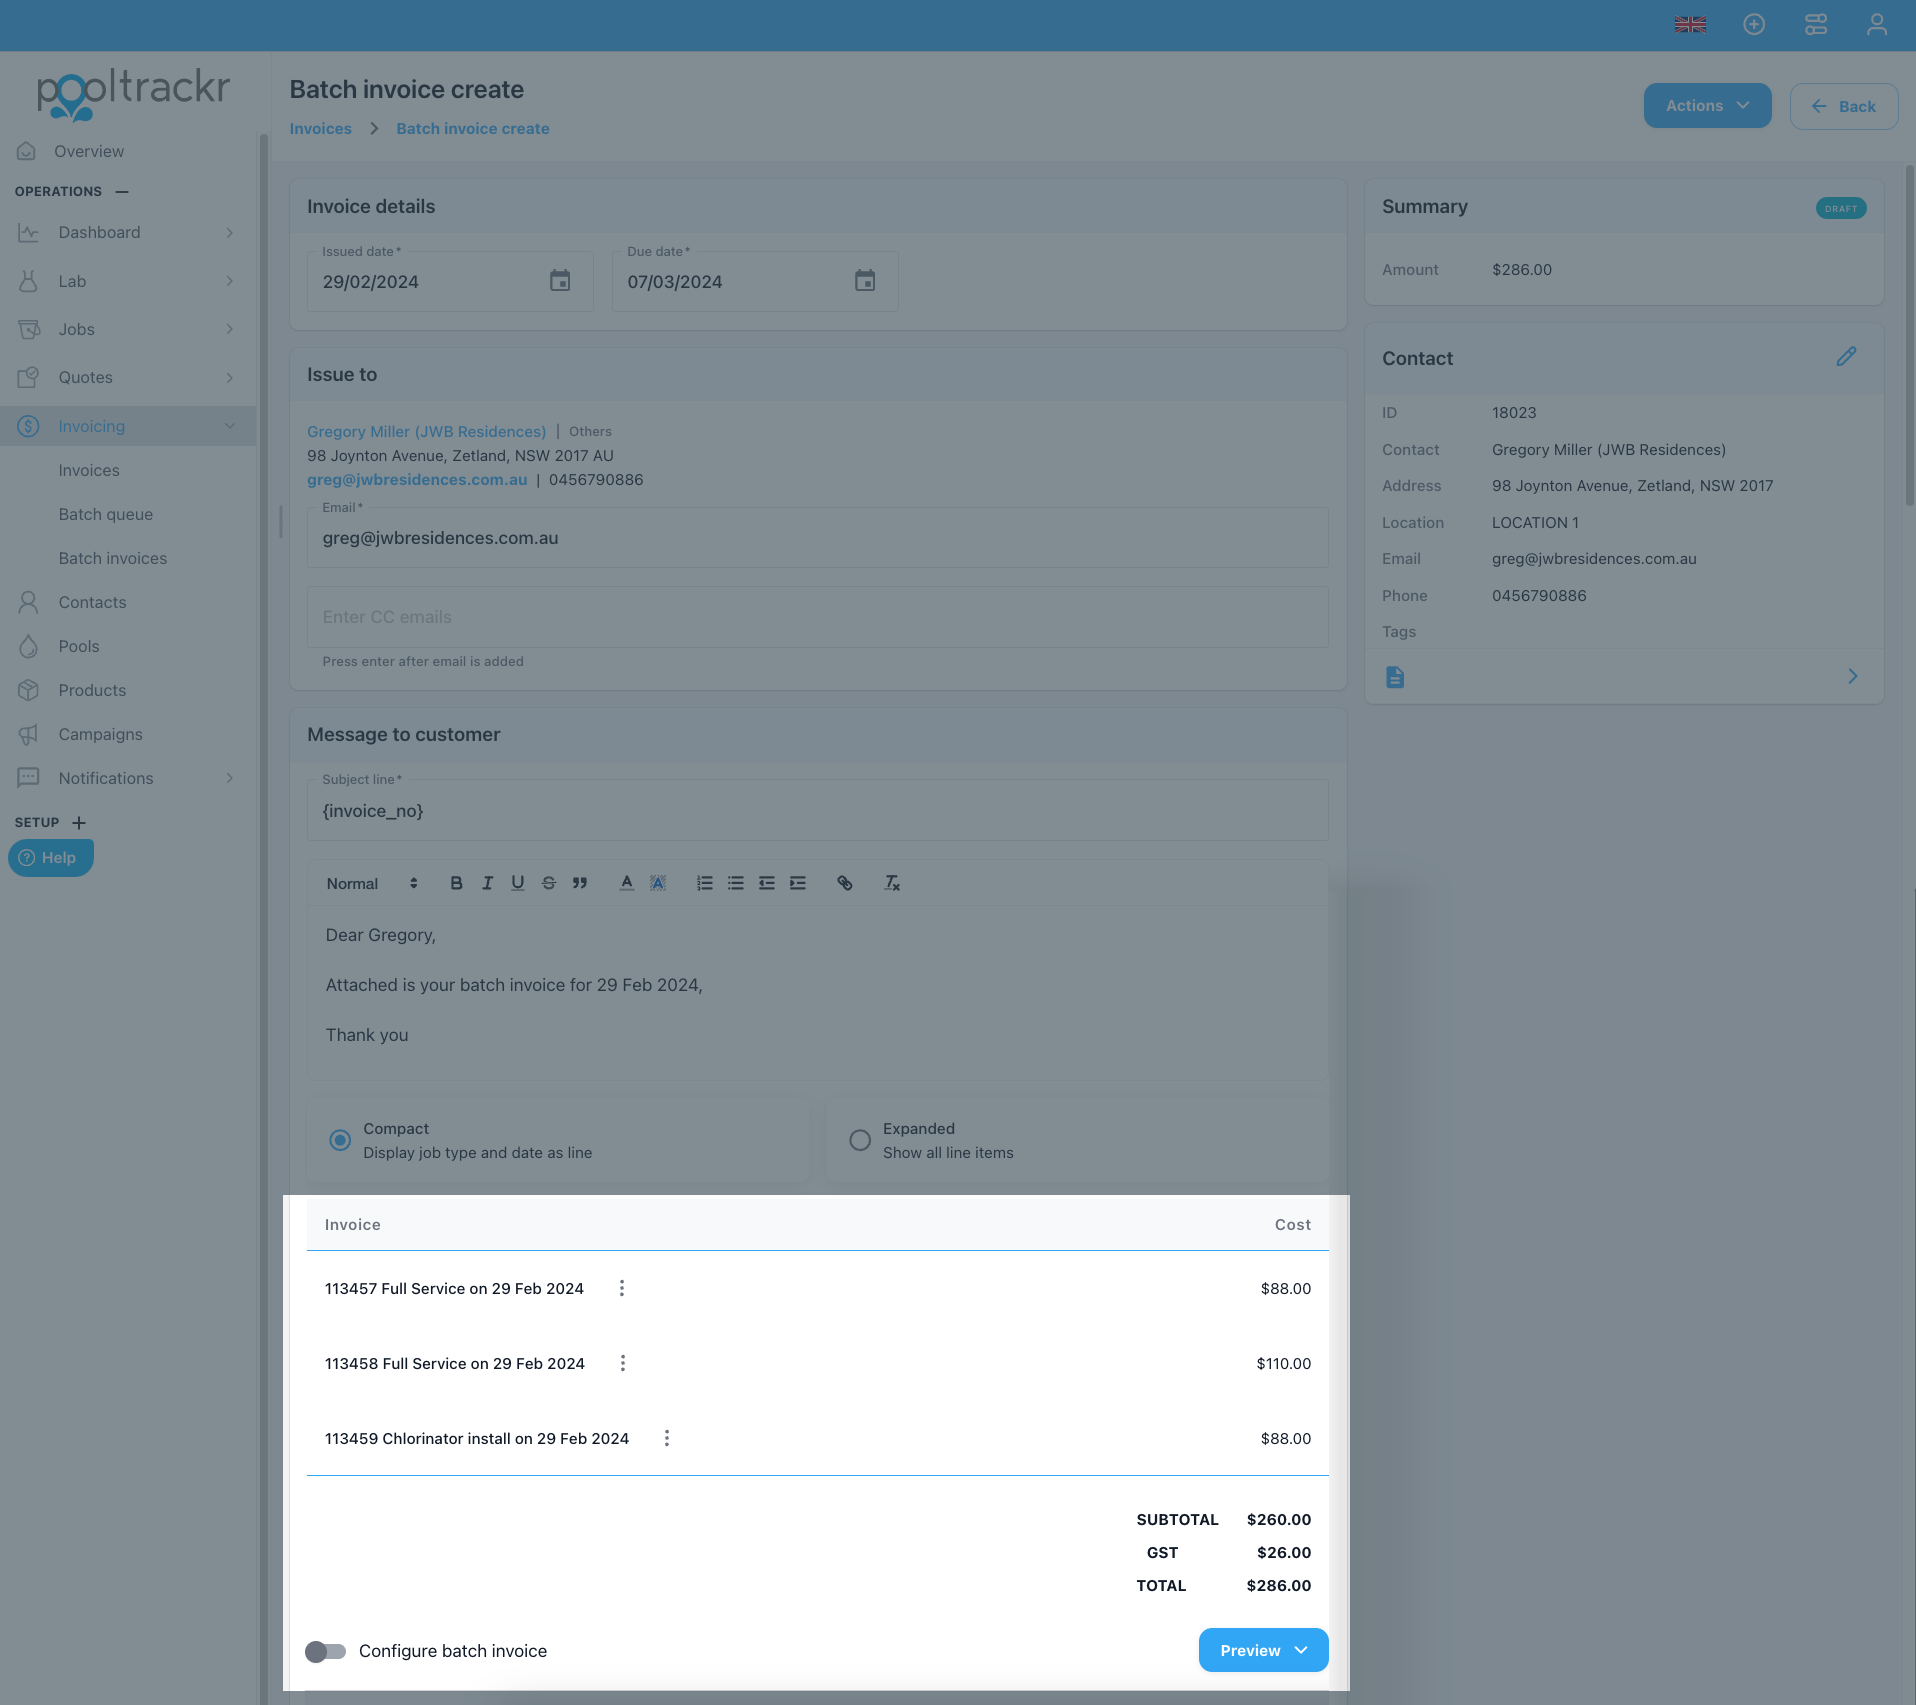This screenshot has height=1705, width=1916.
Task: Apply blockquote formatting in editor
Action: [579, 883]
